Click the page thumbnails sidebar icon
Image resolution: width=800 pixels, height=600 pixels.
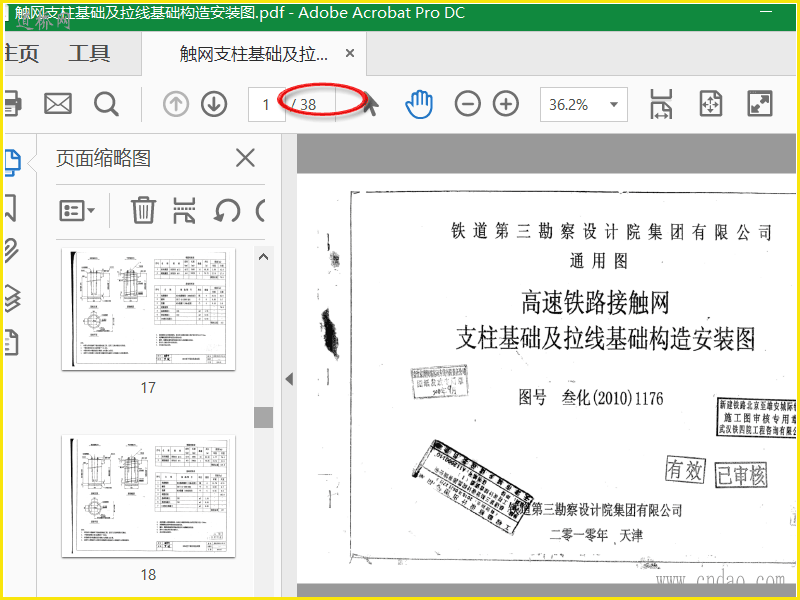pos(11,163)
